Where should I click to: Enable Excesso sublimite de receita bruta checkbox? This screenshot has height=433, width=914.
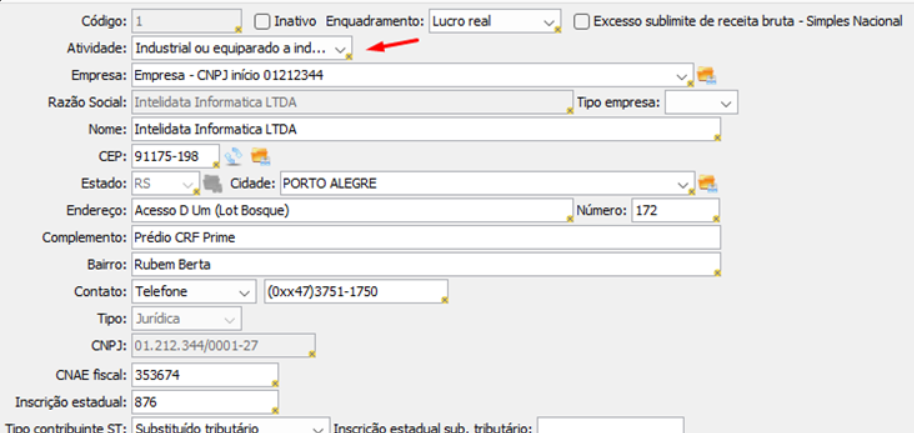(x=582, y=20)
